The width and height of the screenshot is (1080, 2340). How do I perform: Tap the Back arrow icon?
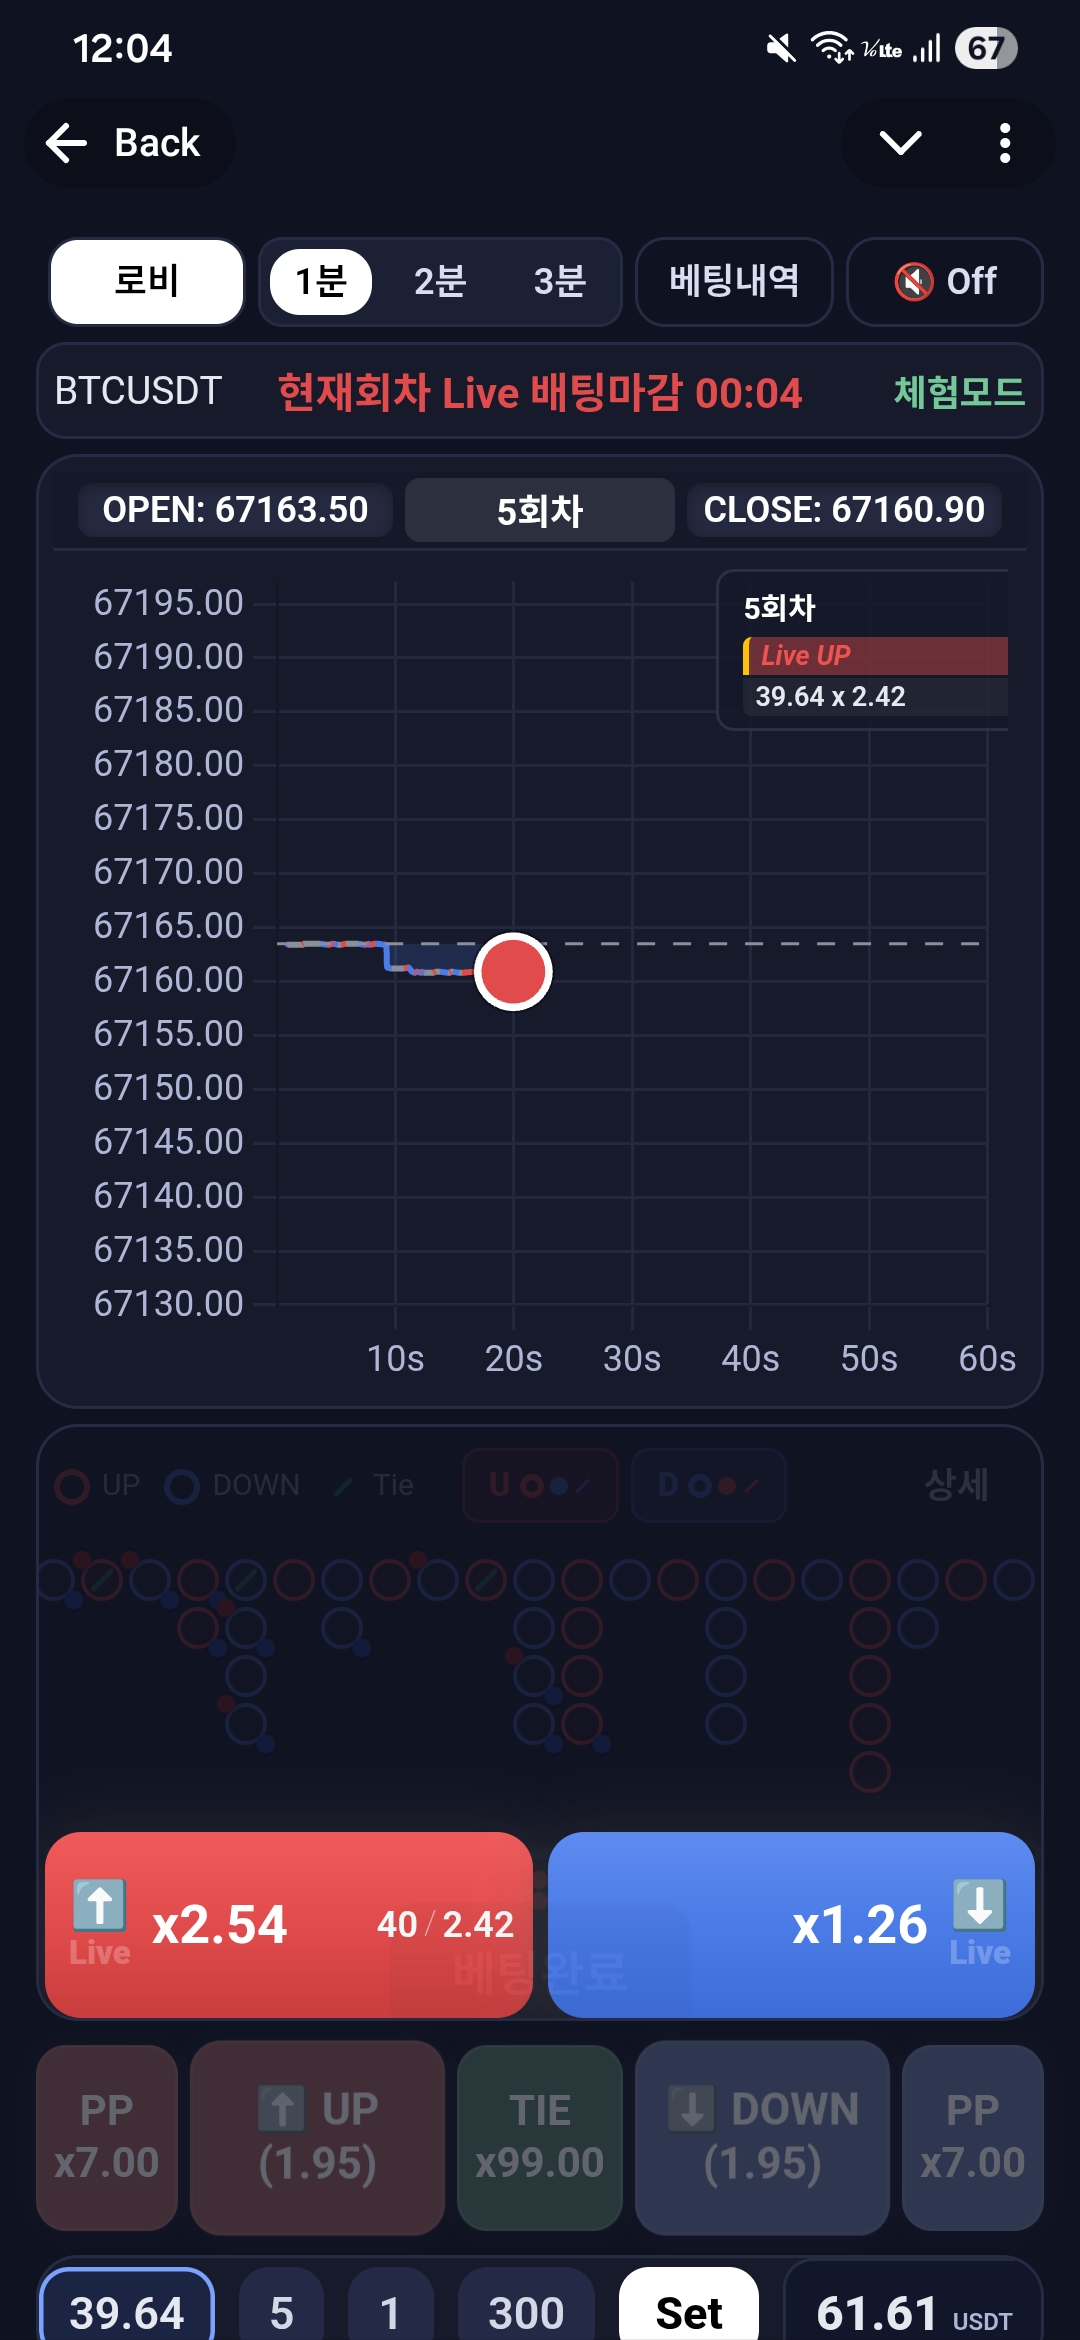tap(68, 143)
